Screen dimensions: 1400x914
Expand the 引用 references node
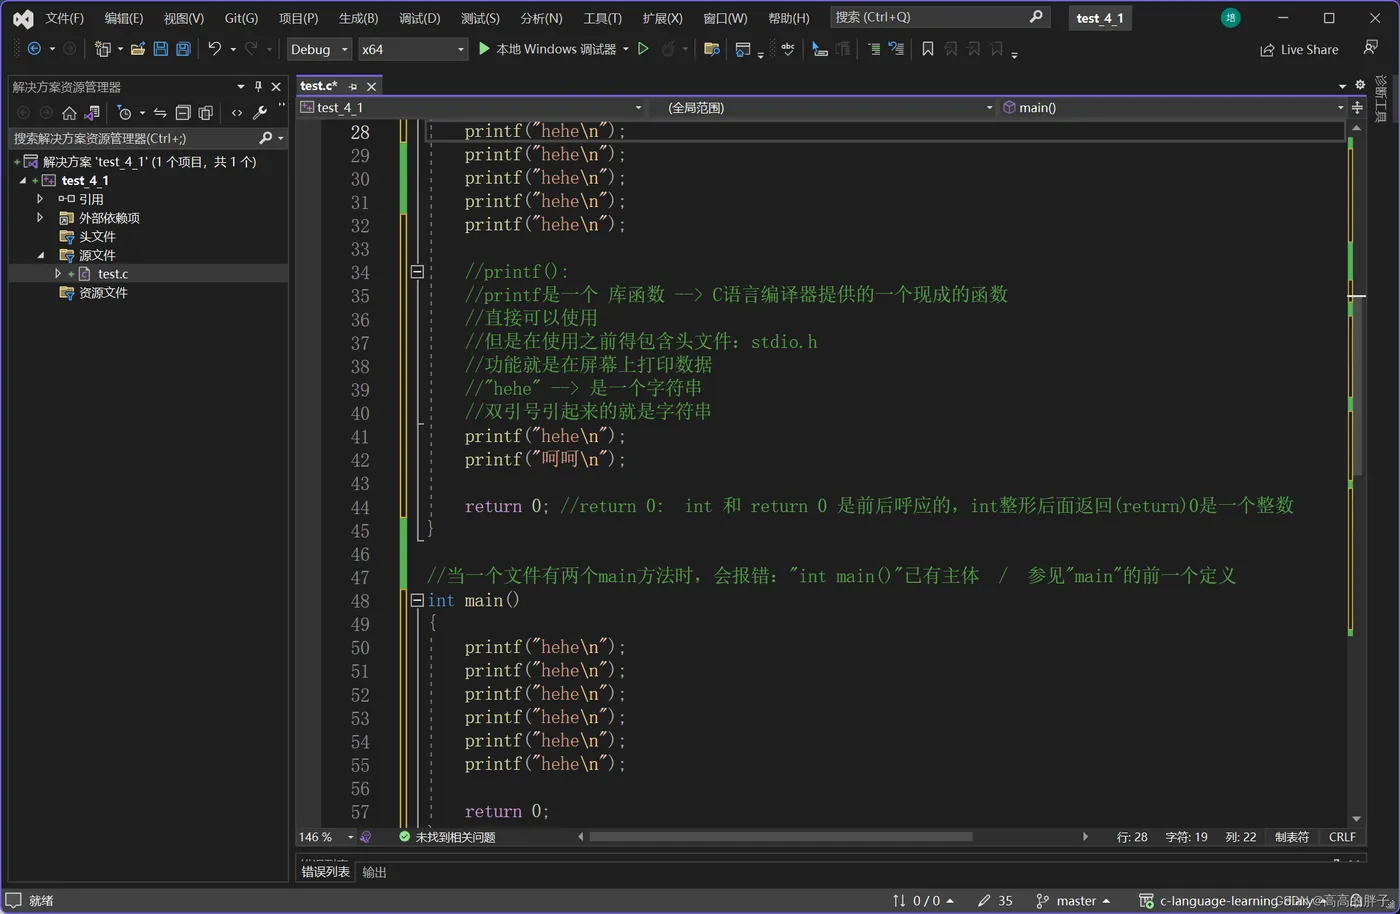pyautogui.click(x=40, y=199)
